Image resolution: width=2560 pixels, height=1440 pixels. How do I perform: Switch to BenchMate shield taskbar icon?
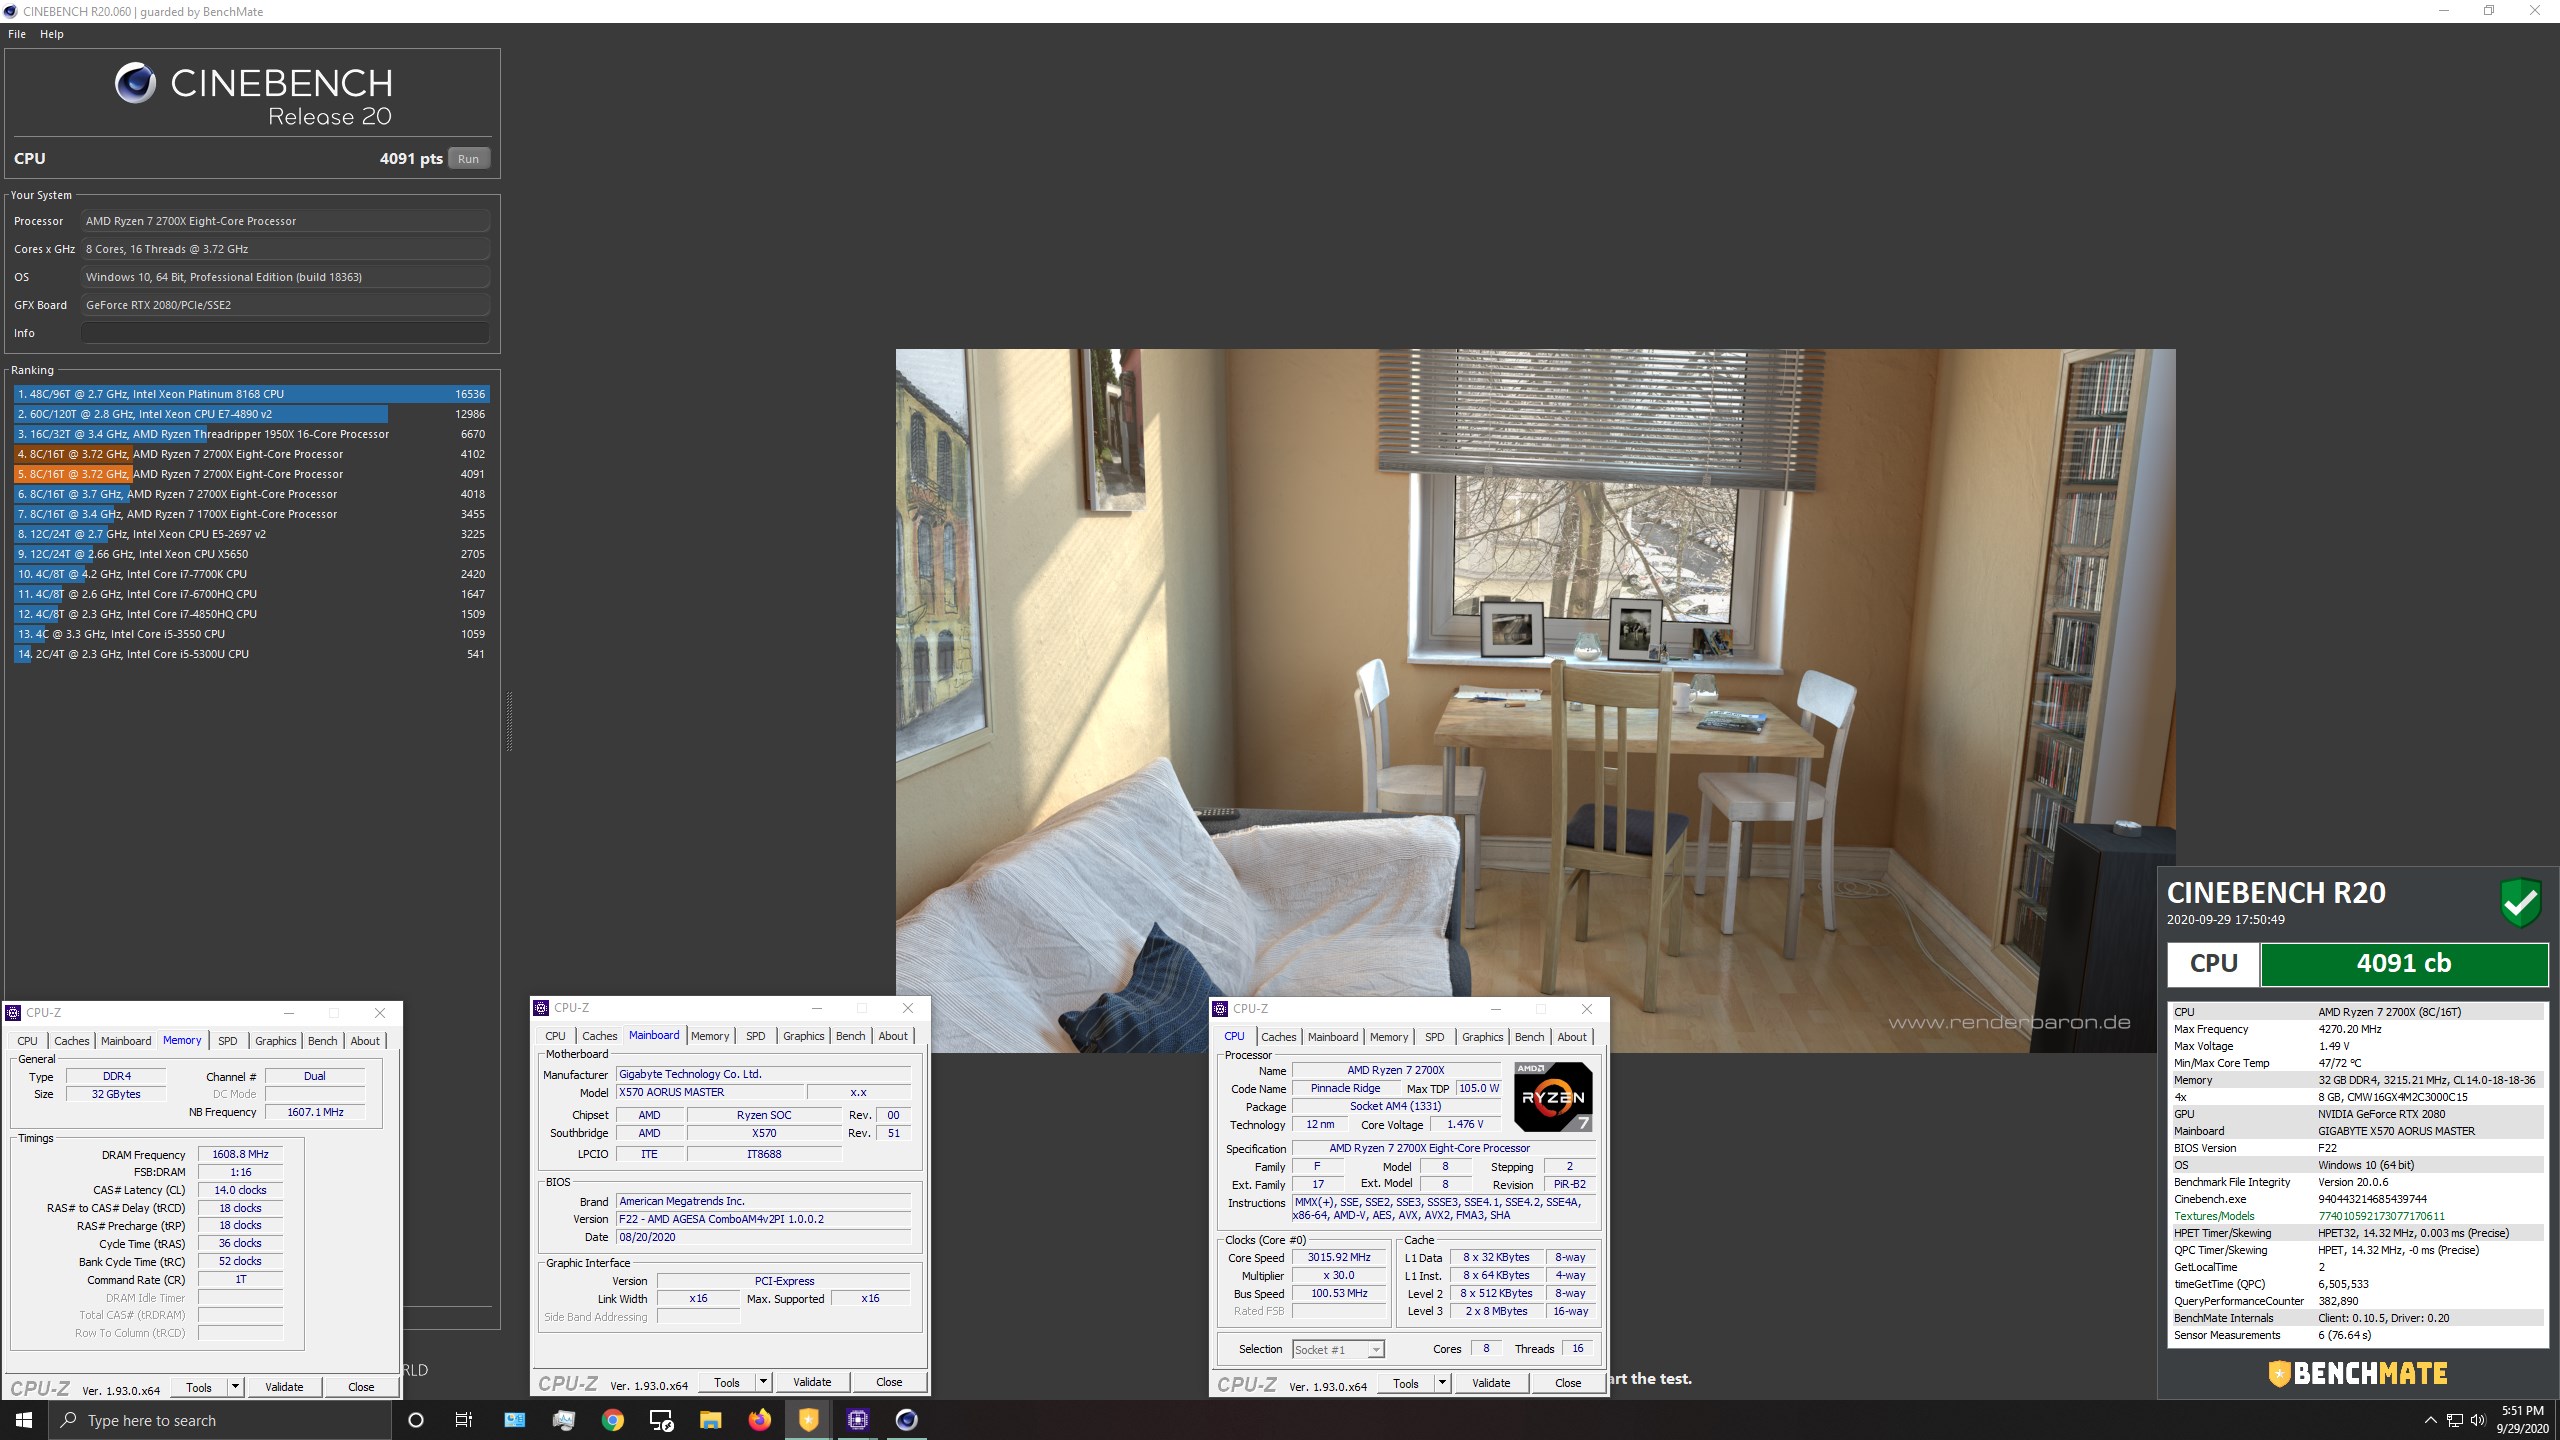point(808,1420)
